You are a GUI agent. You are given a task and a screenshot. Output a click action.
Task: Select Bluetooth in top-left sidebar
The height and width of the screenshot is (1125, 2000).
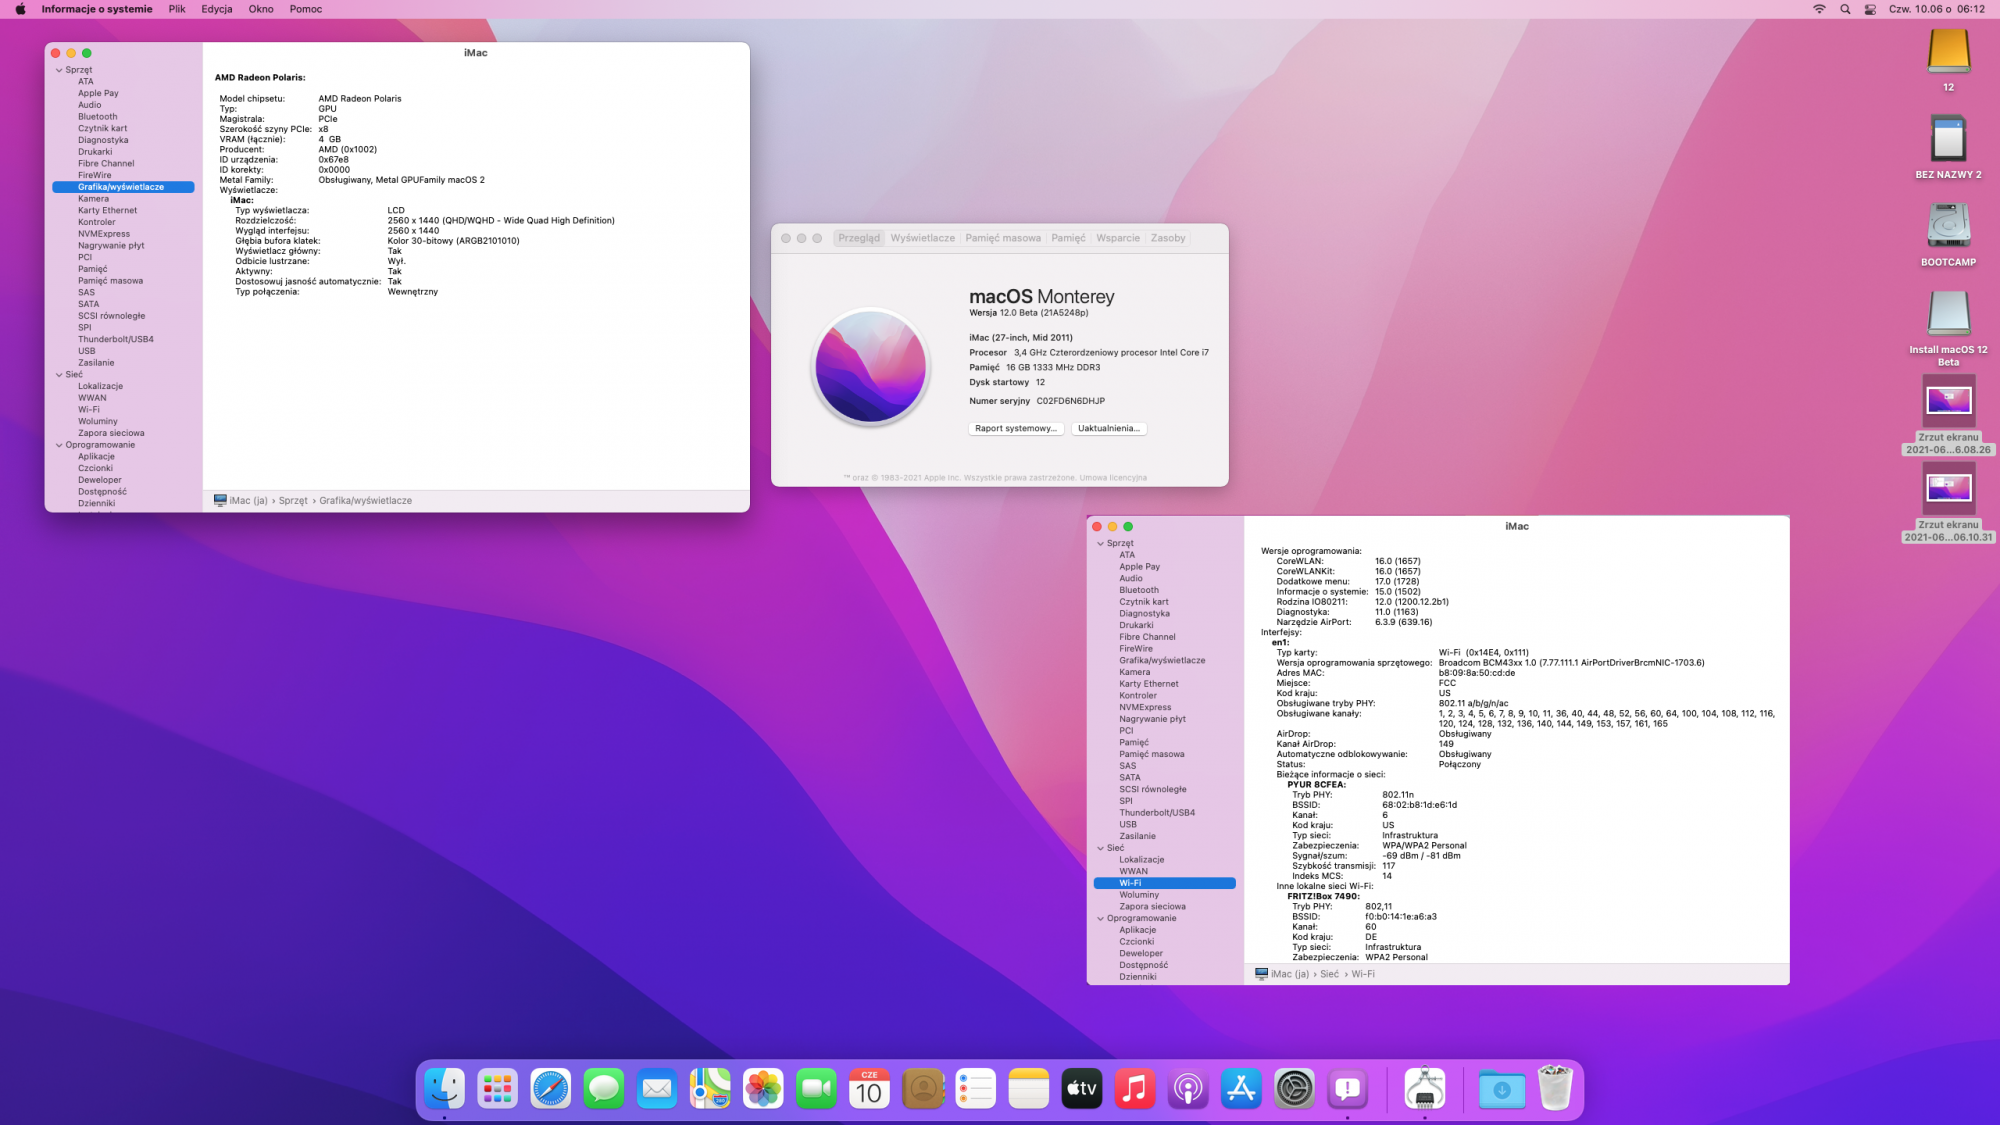pyautogui.click(x=98, y=117)
